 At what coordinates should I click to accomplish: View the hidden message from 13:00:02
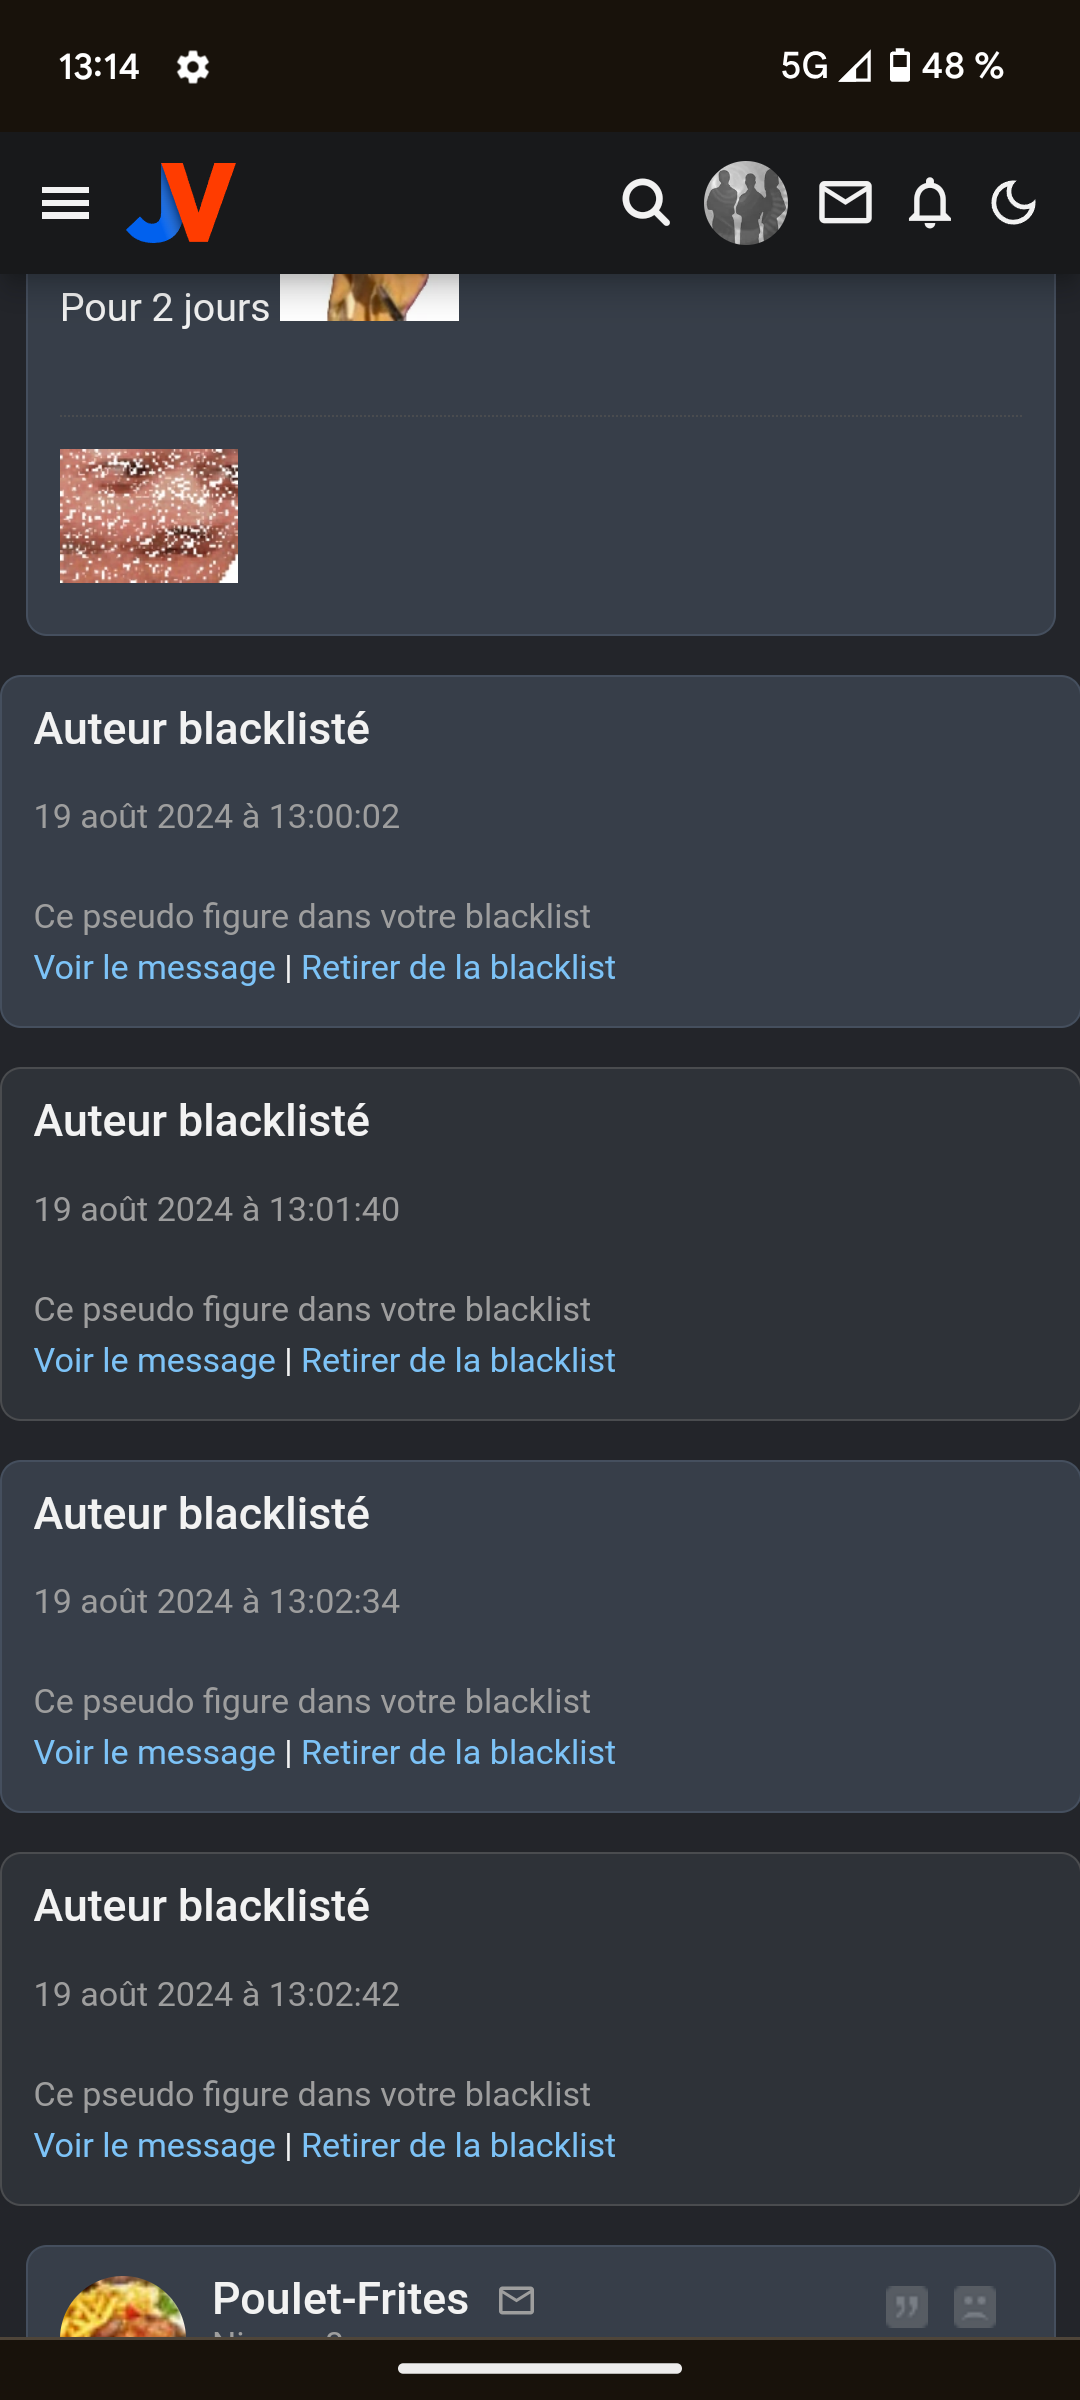(x=155, y=967)
